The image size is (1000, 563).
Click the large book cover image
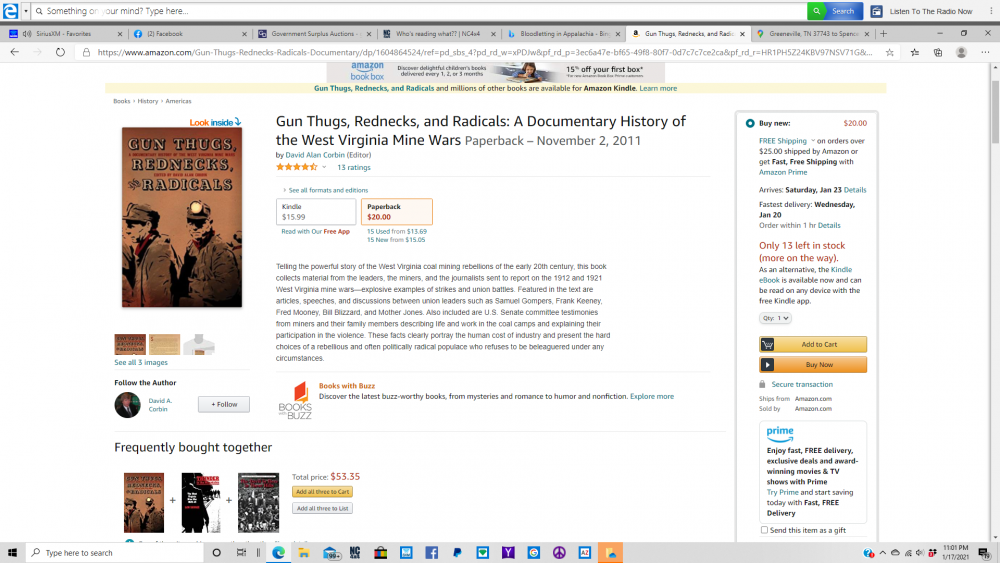point(182,217)
